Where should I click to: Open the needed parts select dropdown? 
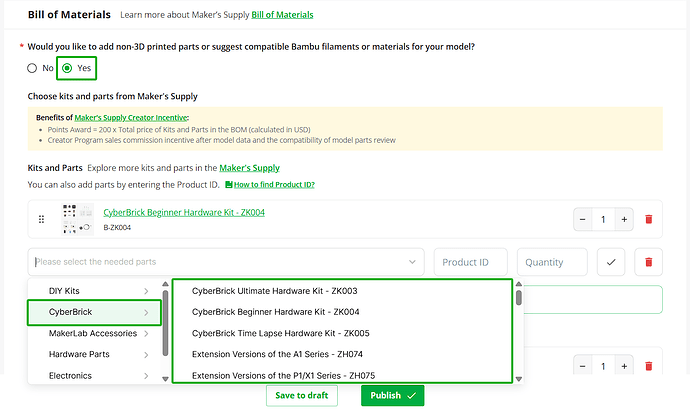point(226,262)
